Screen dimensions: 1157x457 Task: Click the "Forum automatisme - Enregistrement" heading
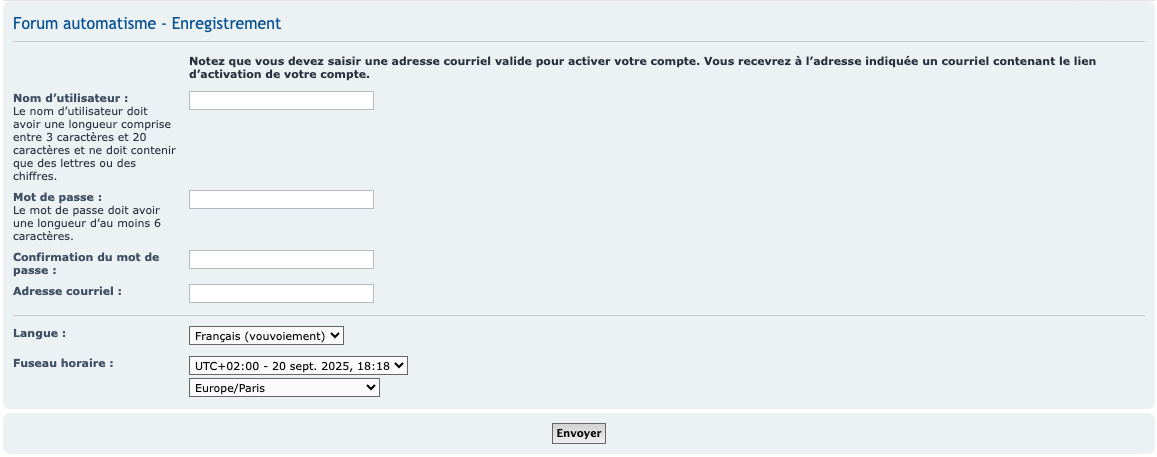pyautogui.click(x=147, y=23)
